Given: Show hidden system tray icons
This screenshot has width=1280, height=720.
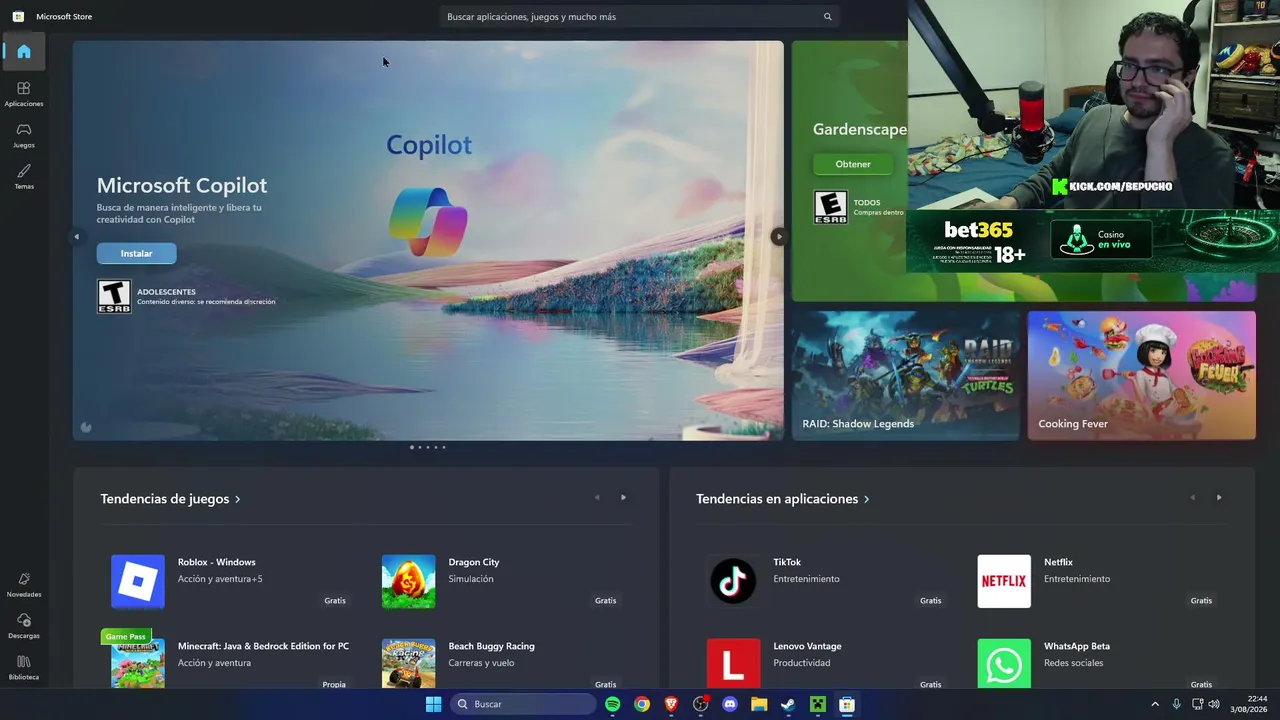Looking at the screenshot, I should pos(1155,704).
